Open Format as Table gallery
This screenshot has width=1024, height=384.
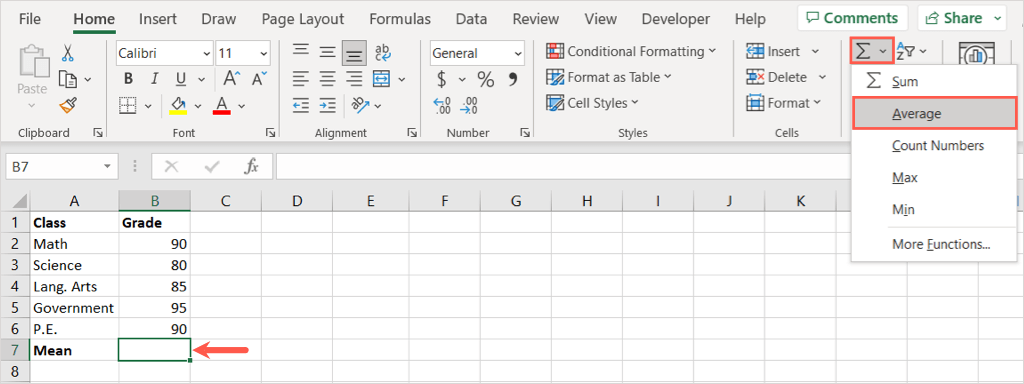click(x=609, y=77)
